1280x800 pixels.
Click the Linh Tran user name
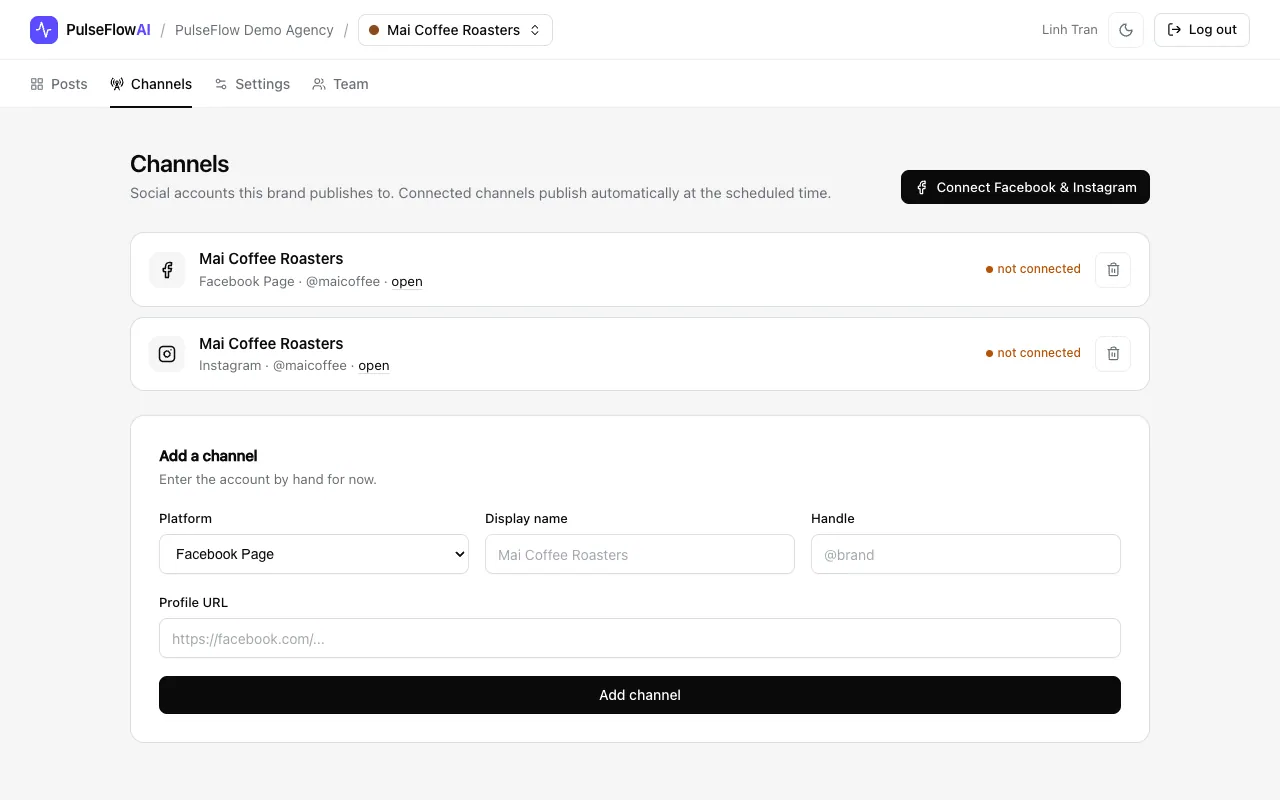coord(1070,30)
